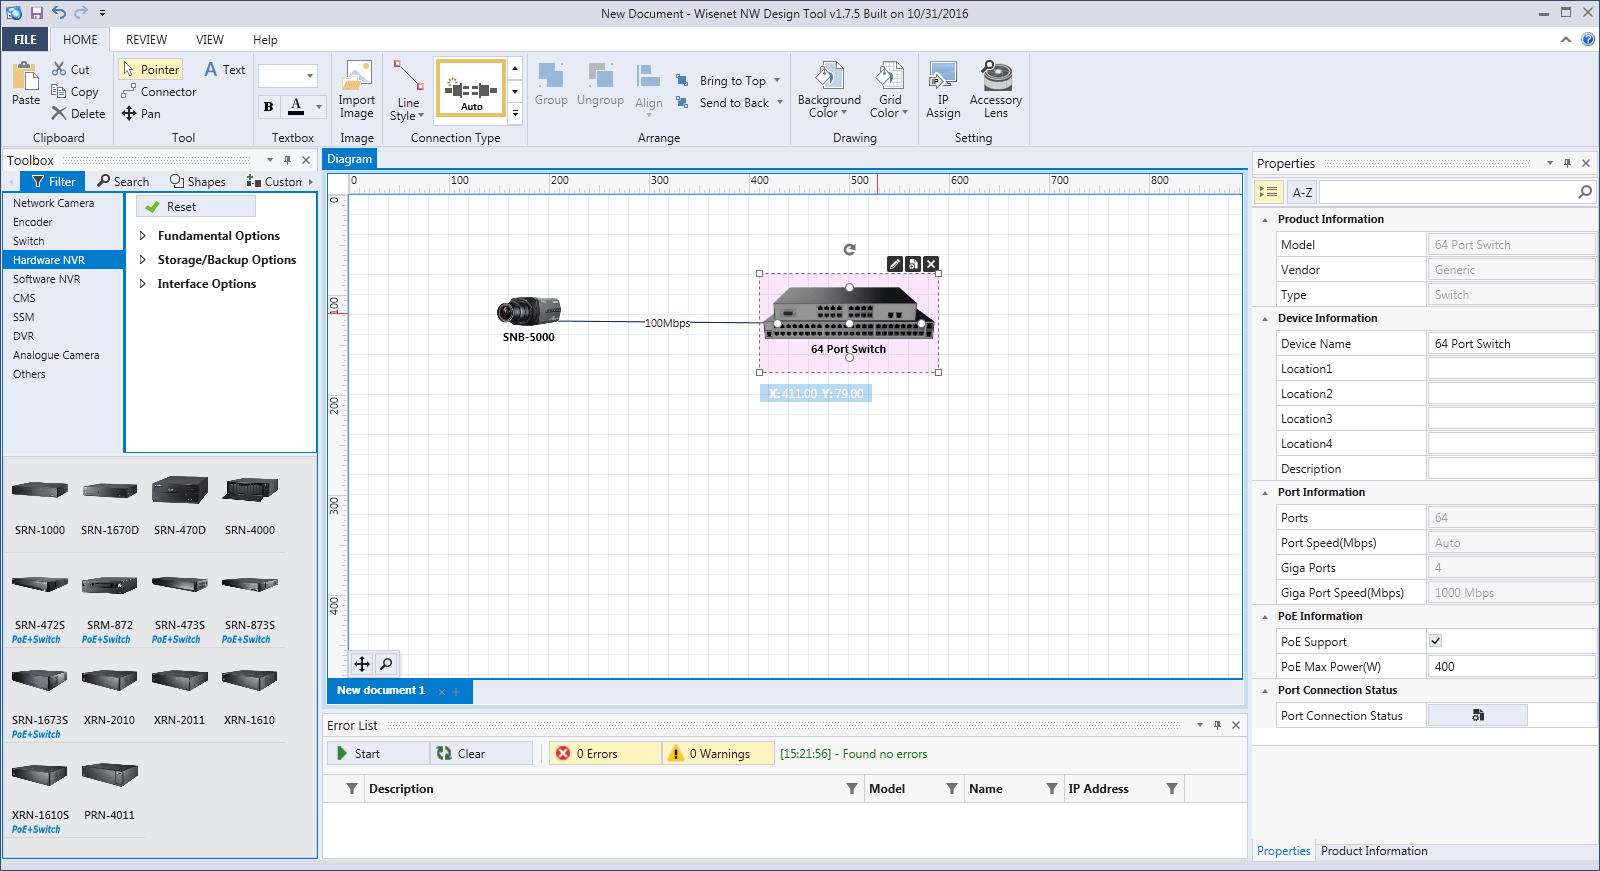
Task: Toggle the 0 Warnings filter
Action: 719,754
